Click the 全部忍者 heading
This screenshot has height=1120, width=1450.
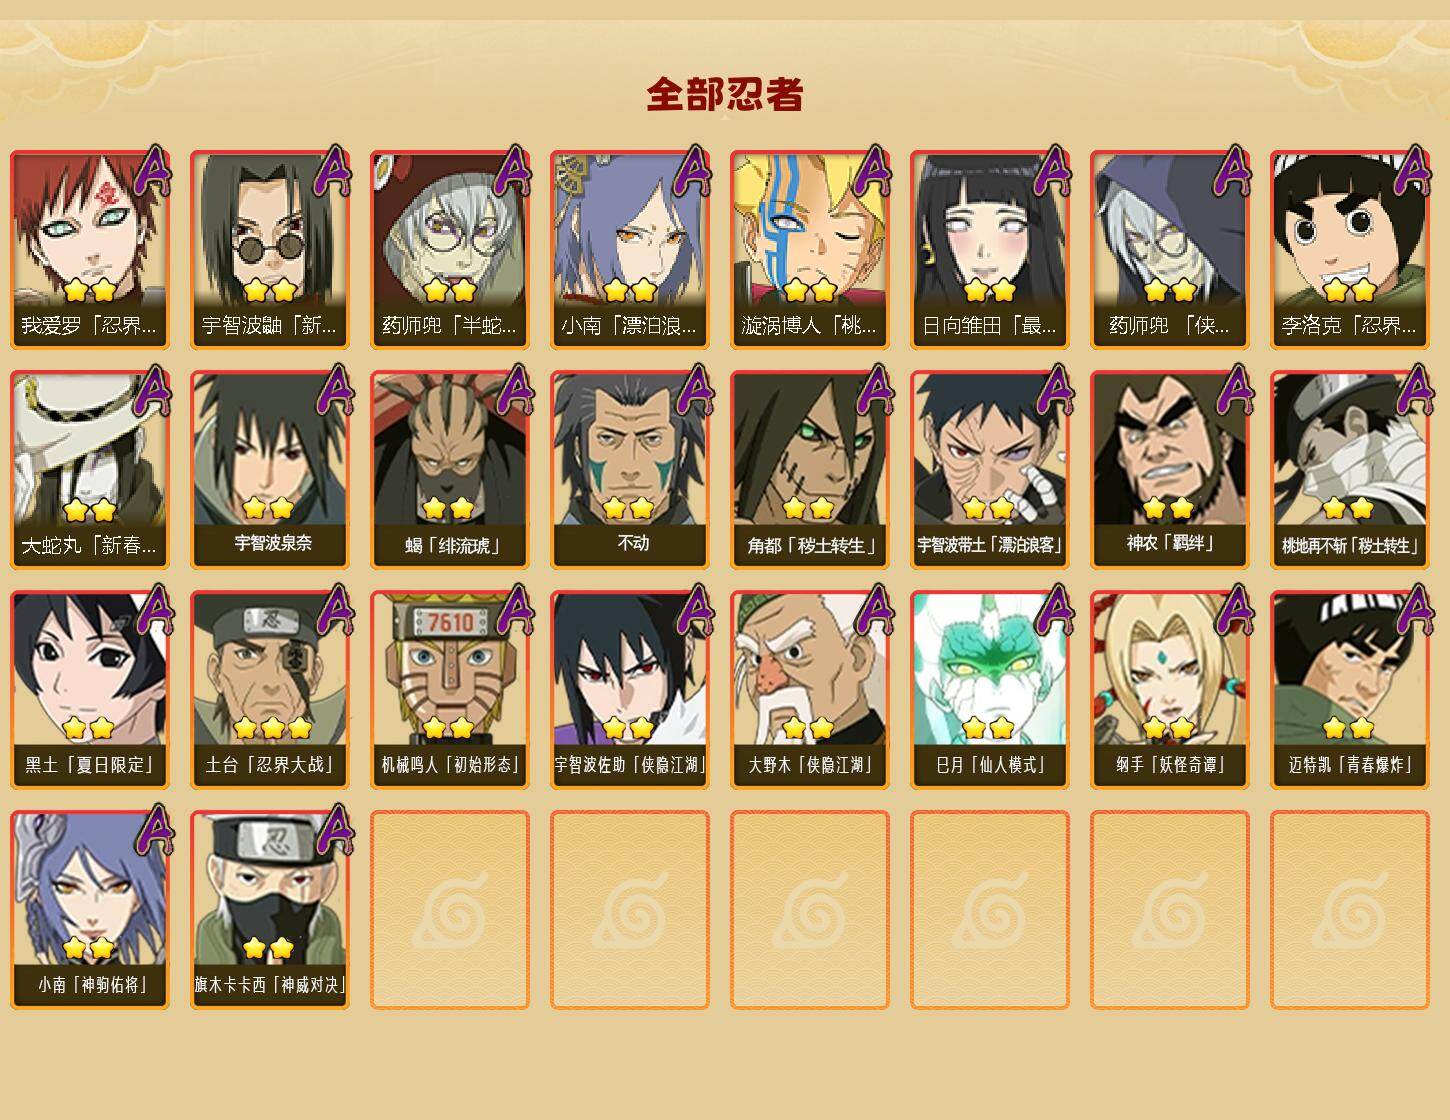[725, 95]
